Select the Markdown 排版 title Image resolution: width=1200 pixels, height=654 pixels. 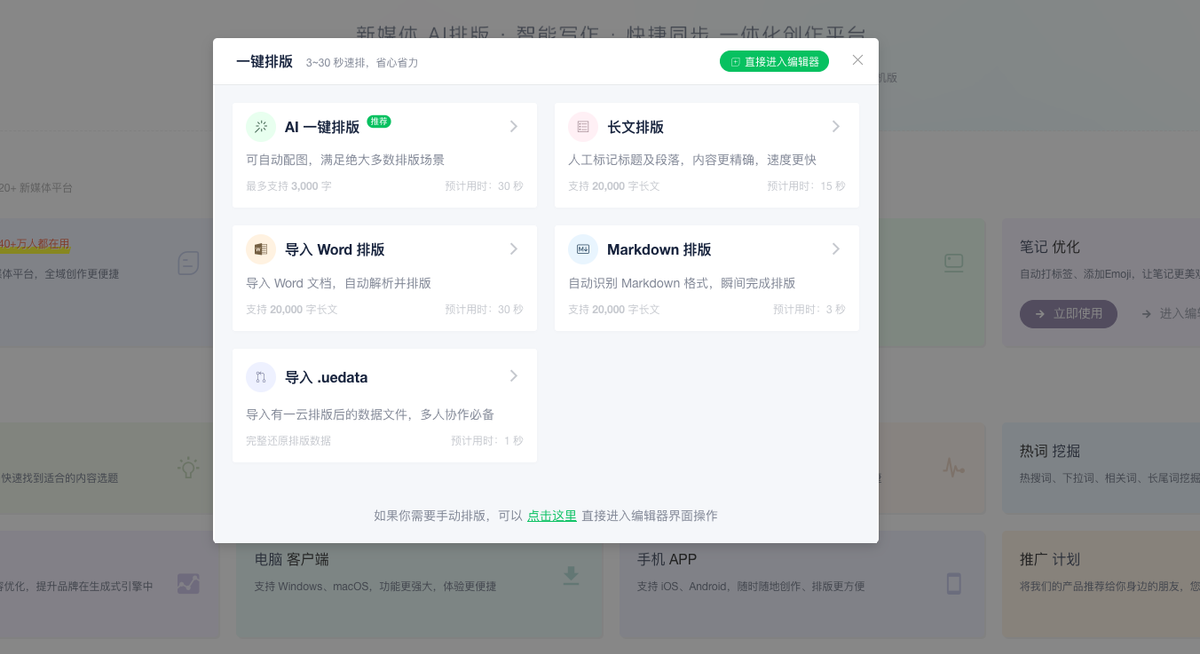pos(659,249)
